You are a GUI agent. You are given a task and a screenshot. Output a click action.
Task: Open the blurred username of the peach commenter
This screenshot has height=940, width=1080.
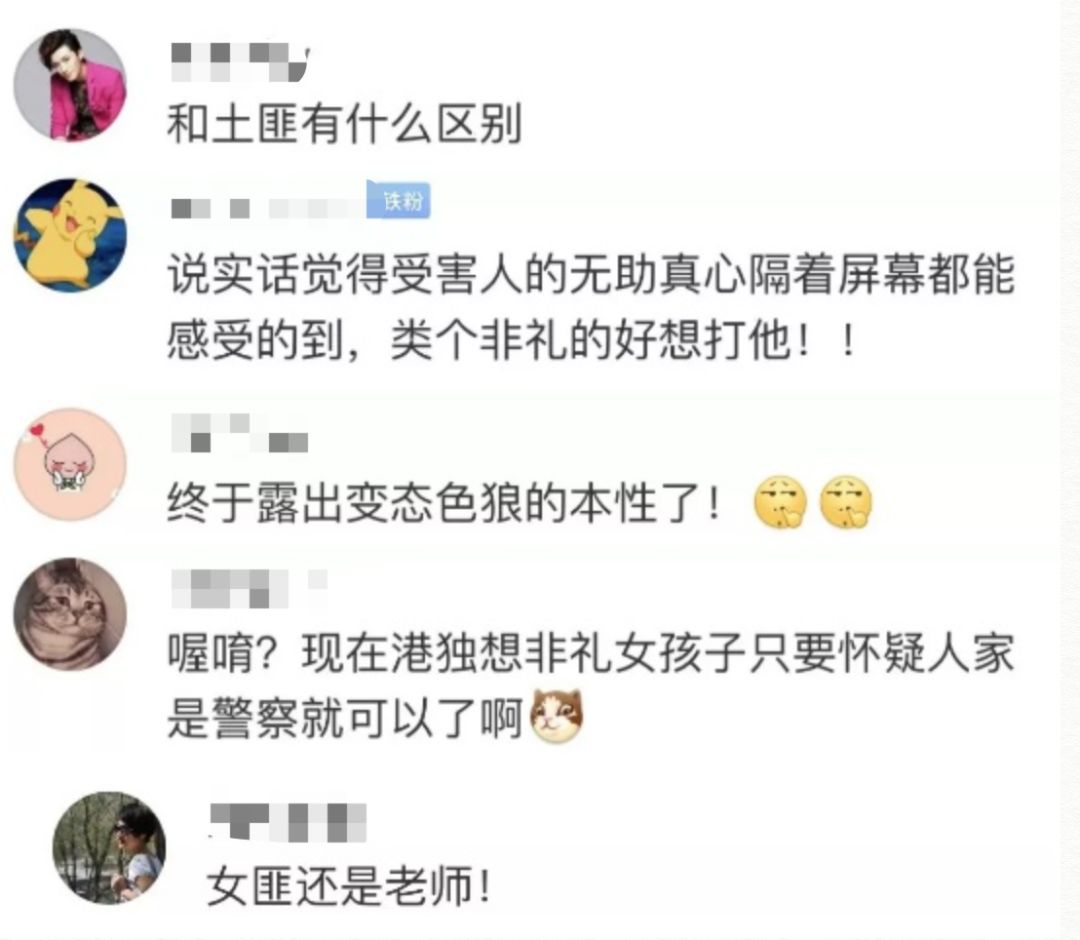[x=239, y=432]
